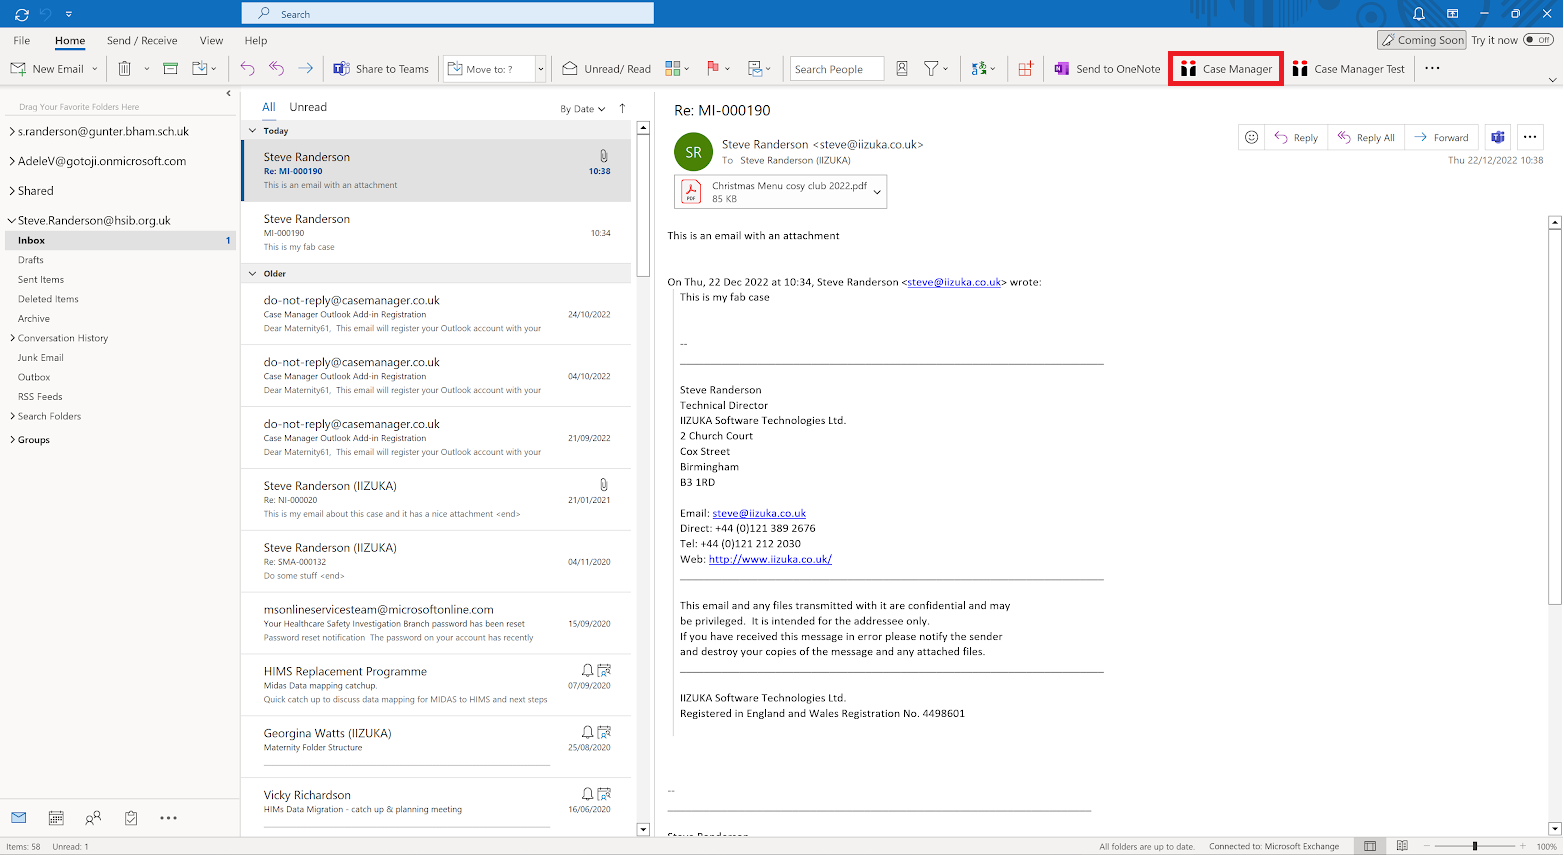Expand the Groups folder
The height and width of the screenshot is (855, 1564).
[11, 440]
